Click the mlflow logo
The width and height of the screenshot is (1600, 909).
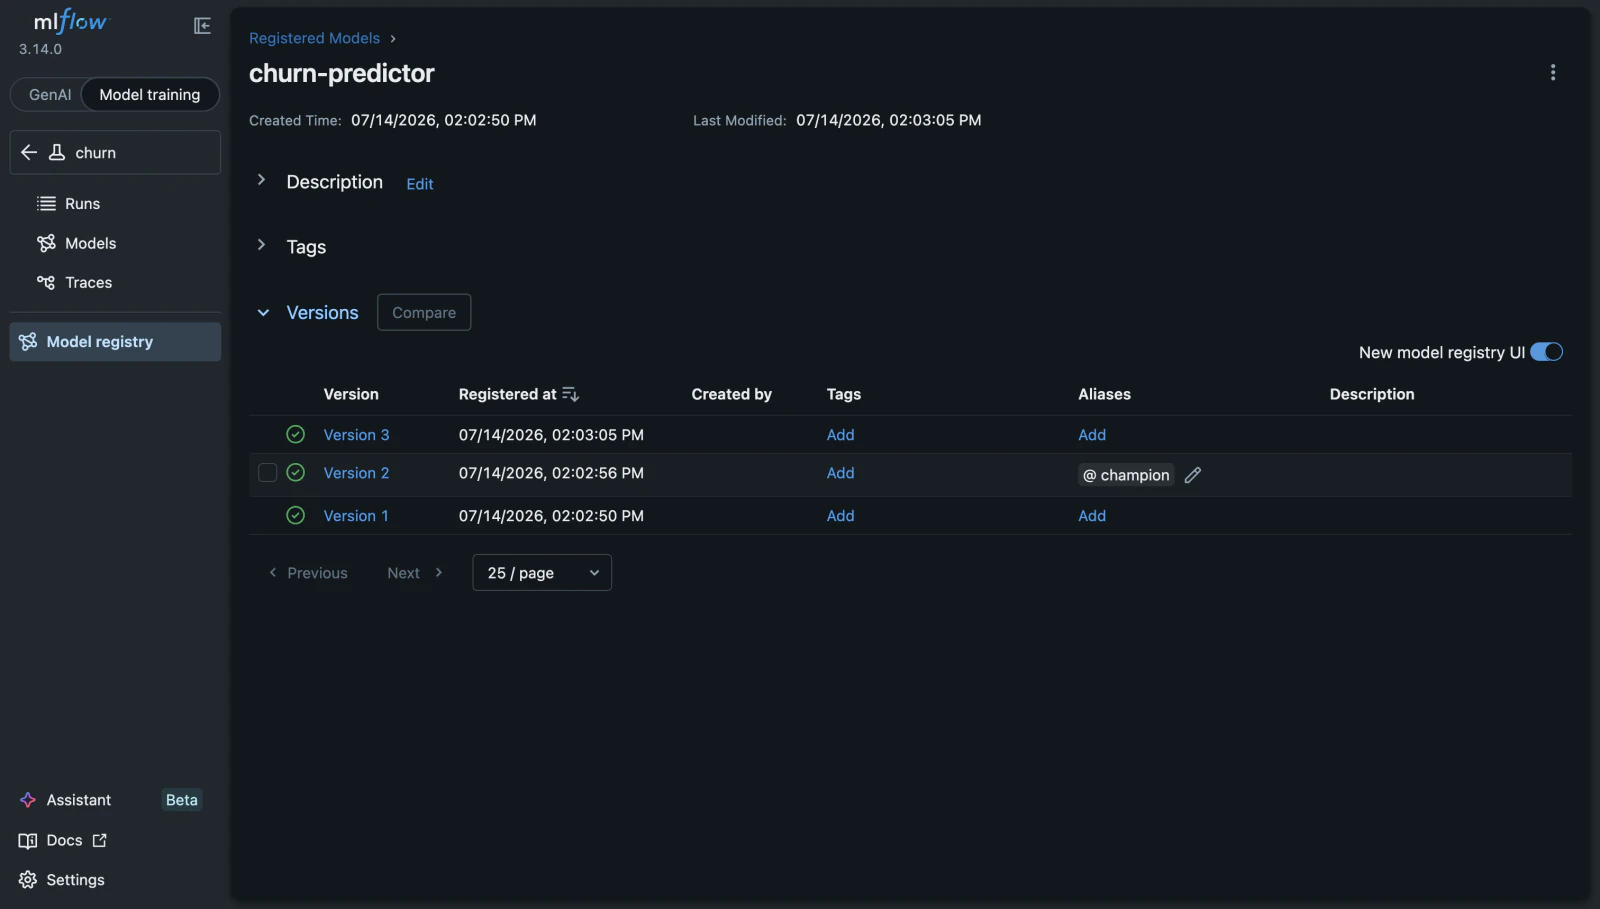pyautogui.click(x=70, y=21)
